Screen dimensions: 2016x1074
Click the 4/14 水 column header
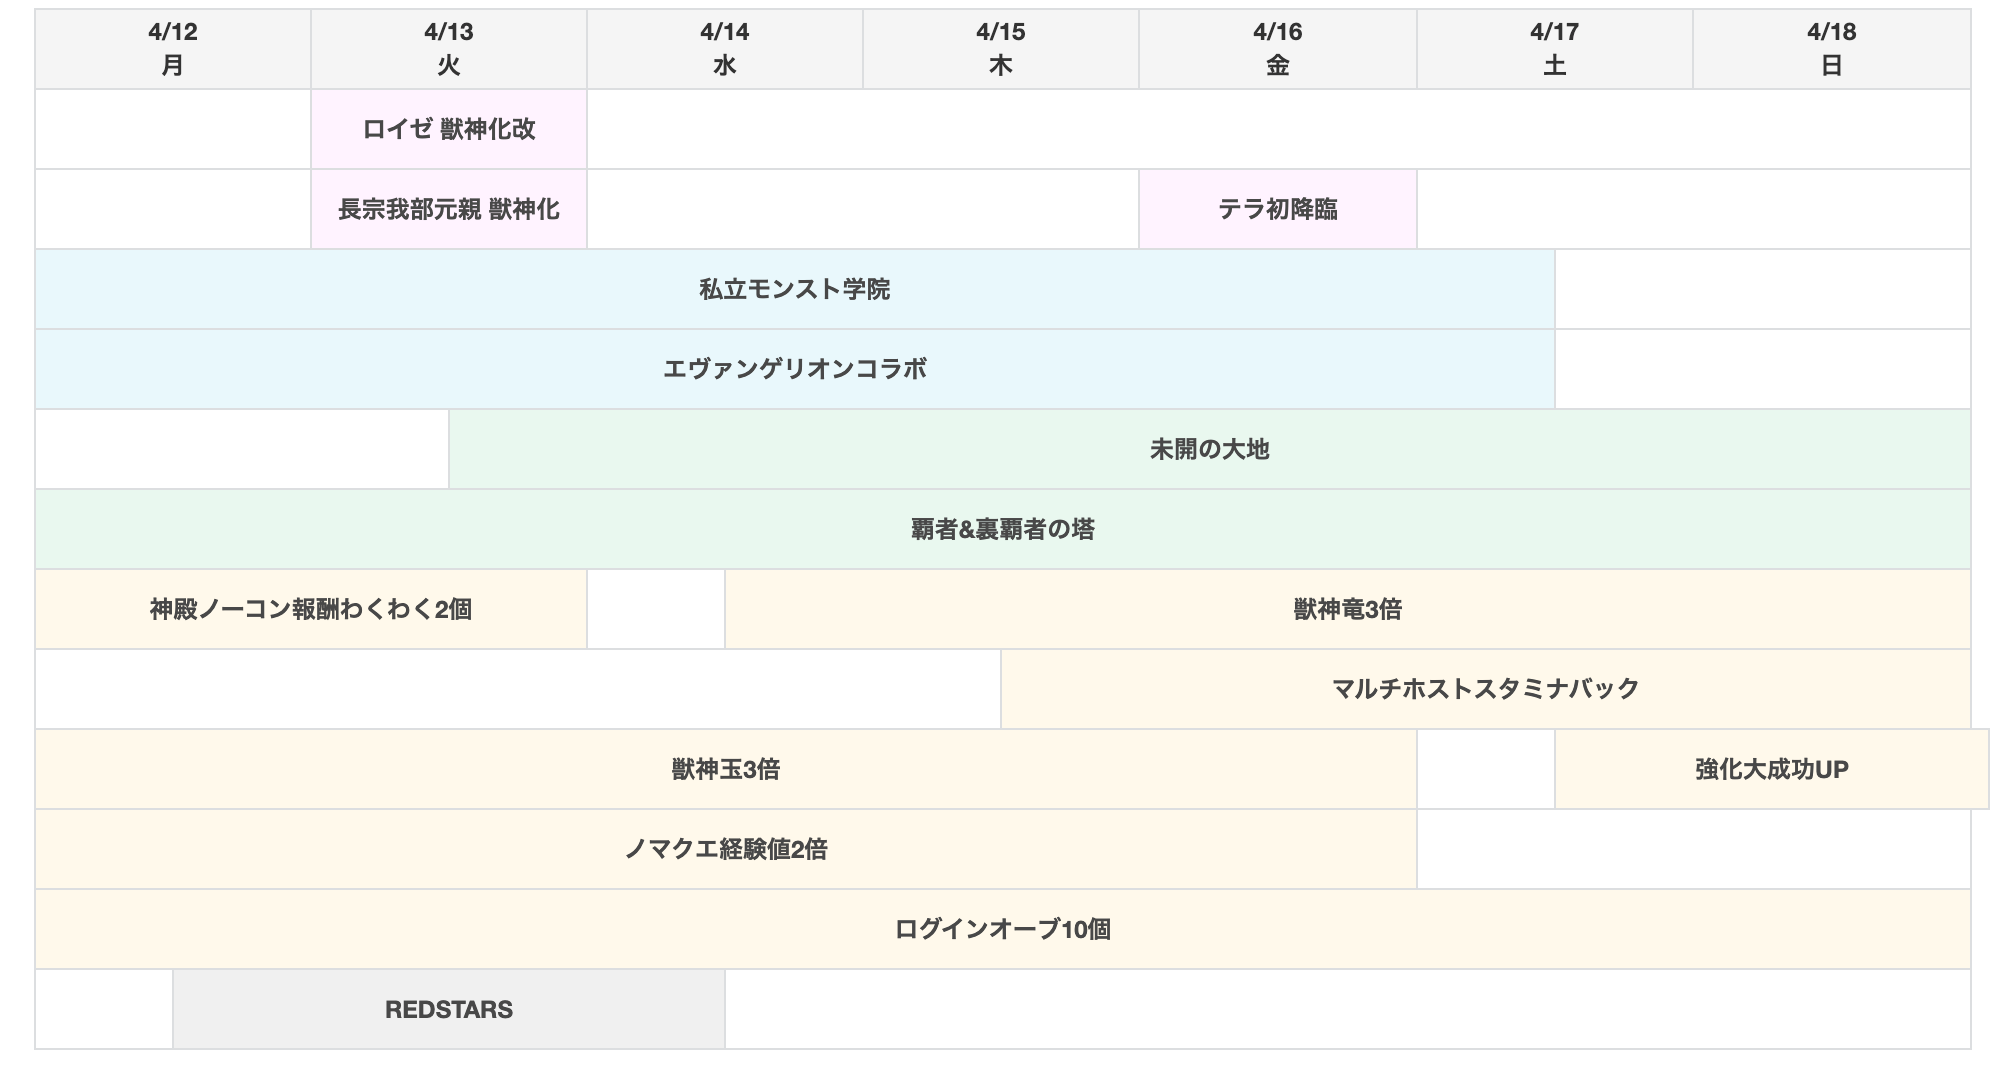[725, 49]
